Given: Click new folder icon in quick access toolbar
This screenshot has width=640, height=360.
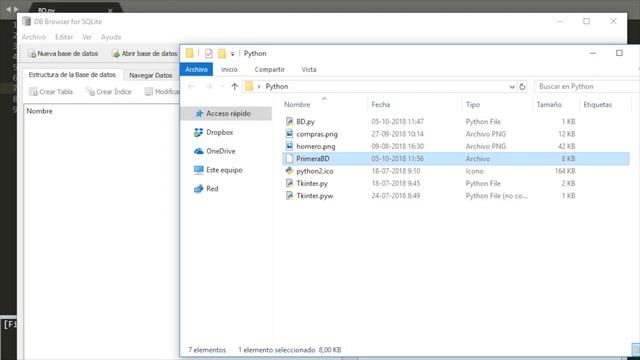Looking at the screenshot, I should 222,53.
